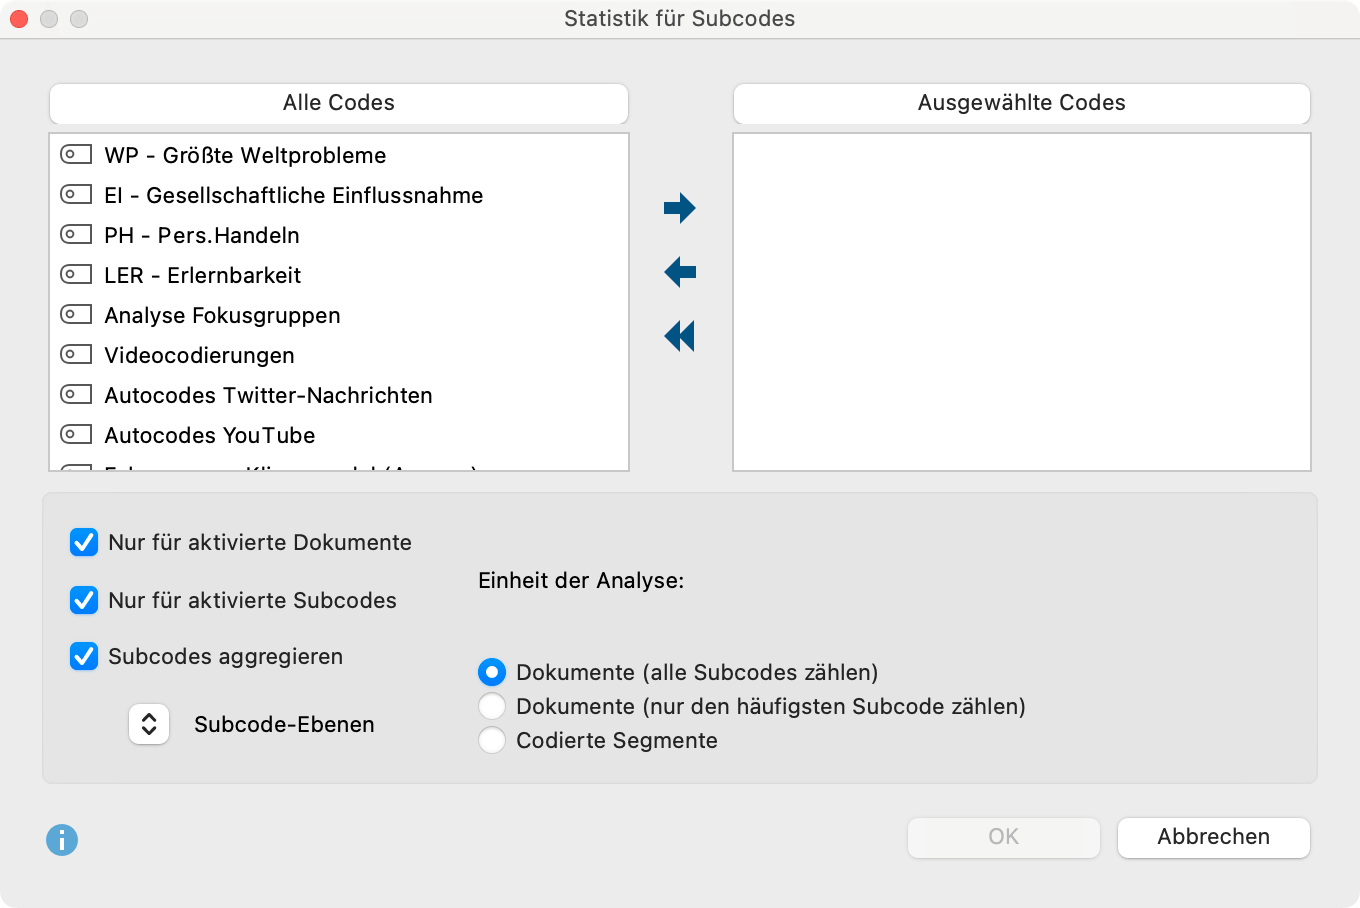Viewport: 1360px width, 908px height.
Task: Disable Subcodes aggregieren option
Action: tap(84, 656)
